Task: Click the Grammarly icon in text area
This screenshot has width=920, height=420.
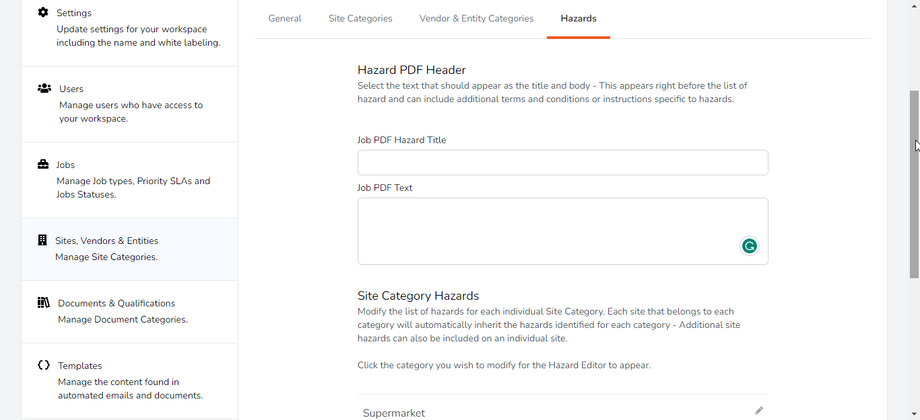Action: click(749, 246)
